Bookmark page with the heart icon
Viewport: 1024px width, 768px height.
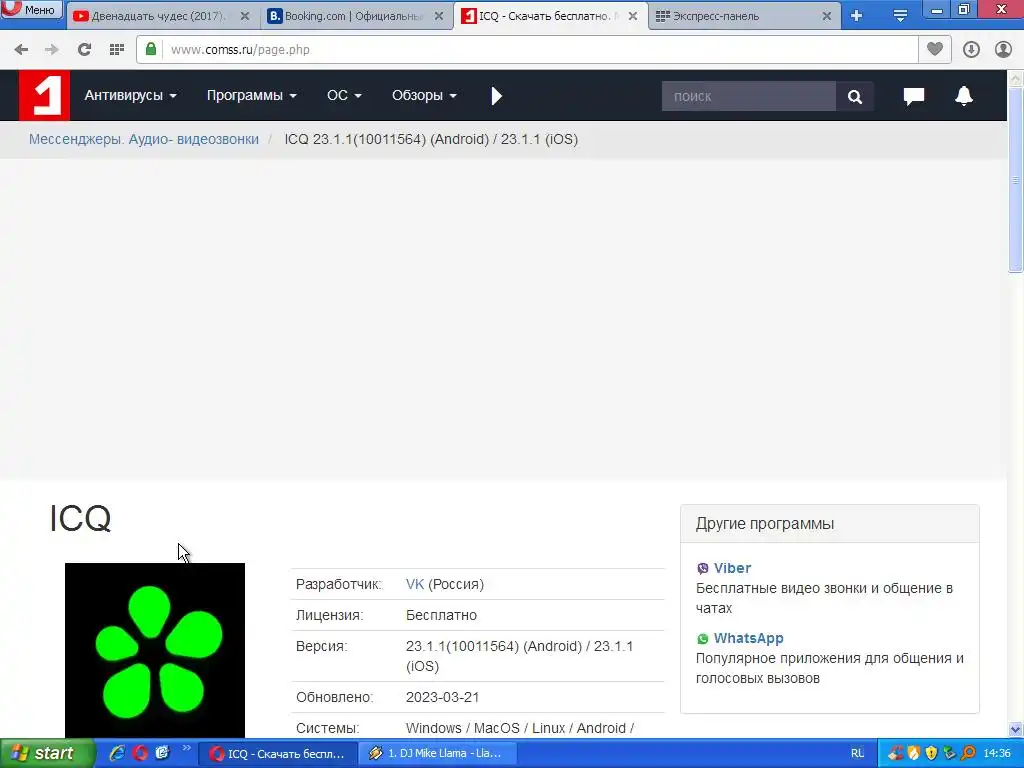coord(935,50)
